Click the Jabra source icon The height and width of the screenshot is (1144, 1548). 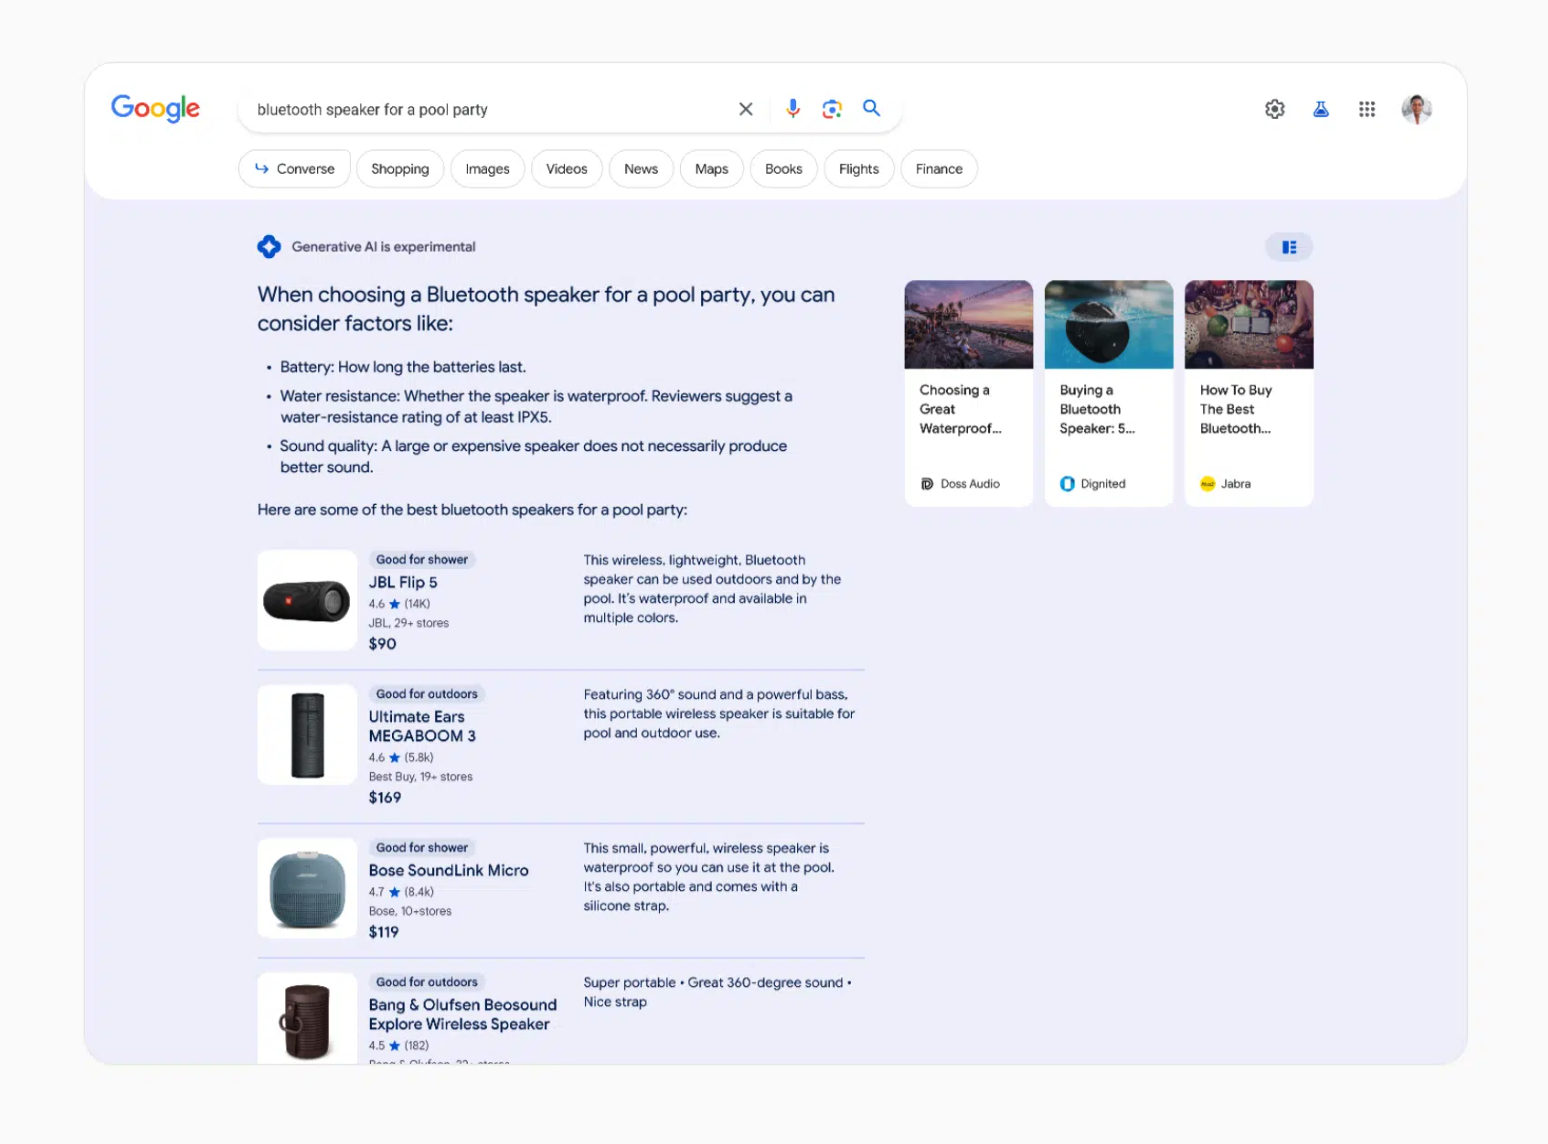pos(1207,484)
